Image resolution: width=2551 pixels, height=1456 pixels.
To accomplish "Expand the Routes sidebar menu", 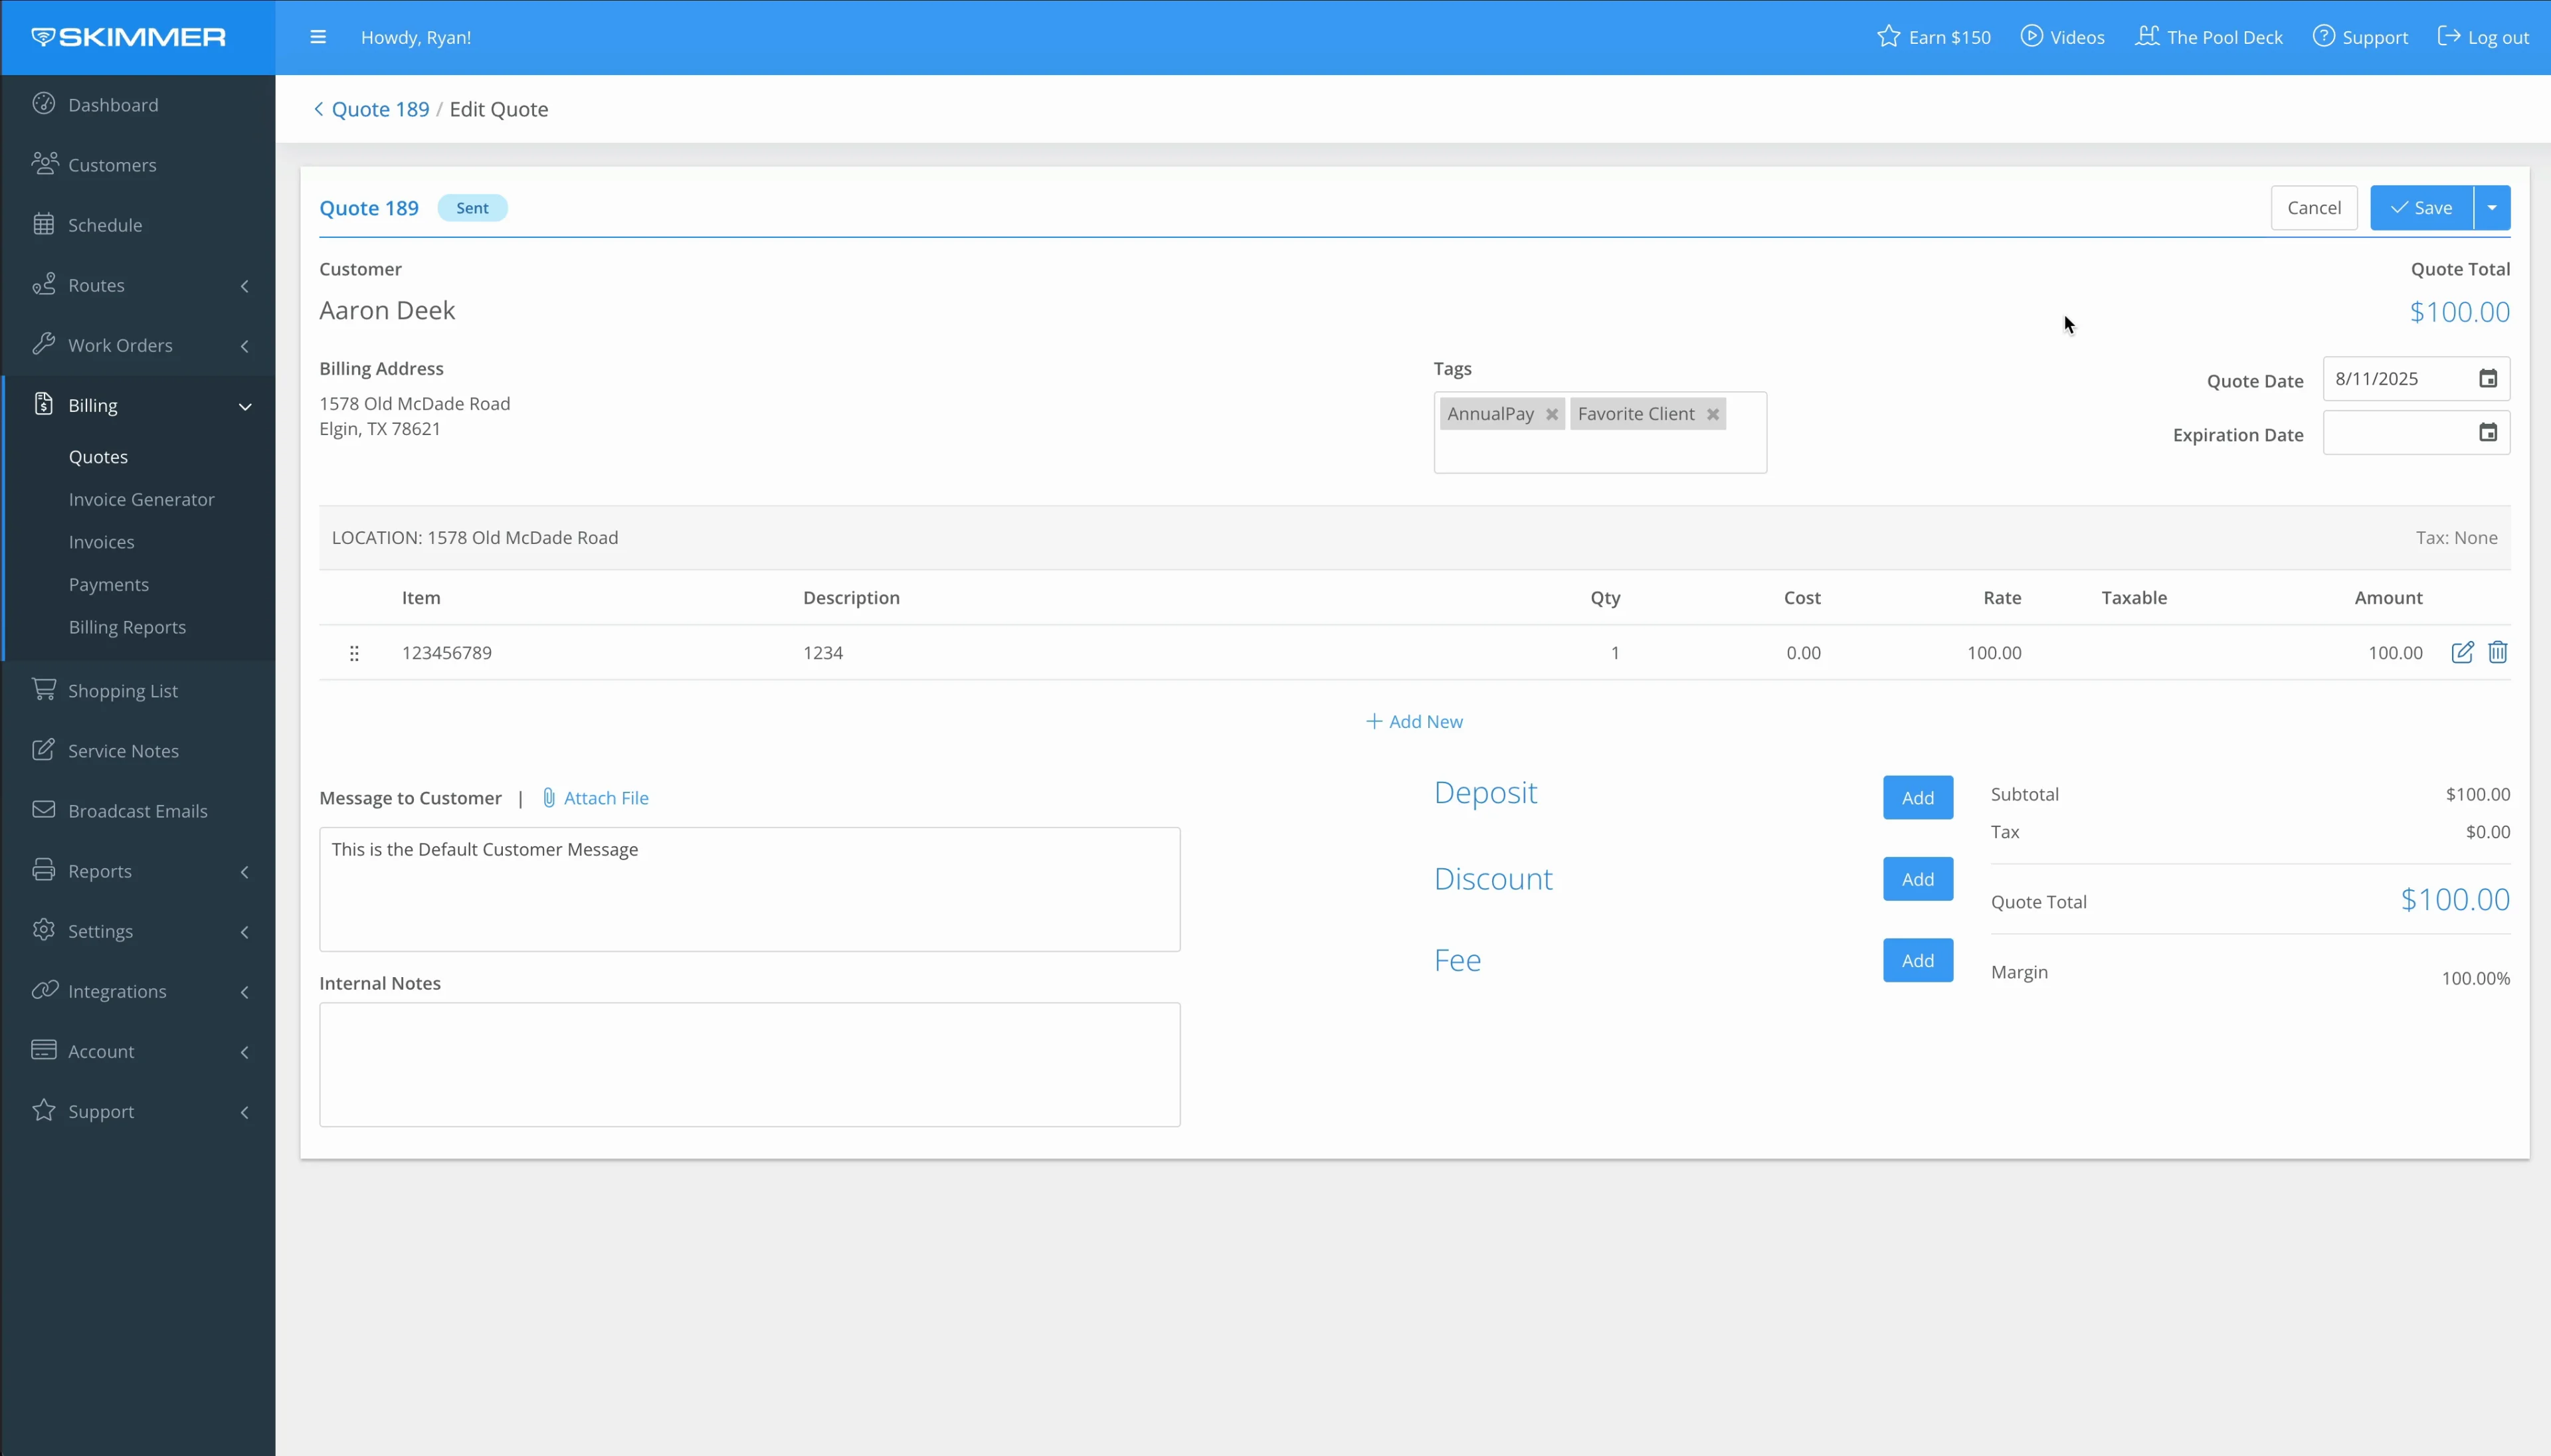I will pyautogui.click(x=138, y=285).
